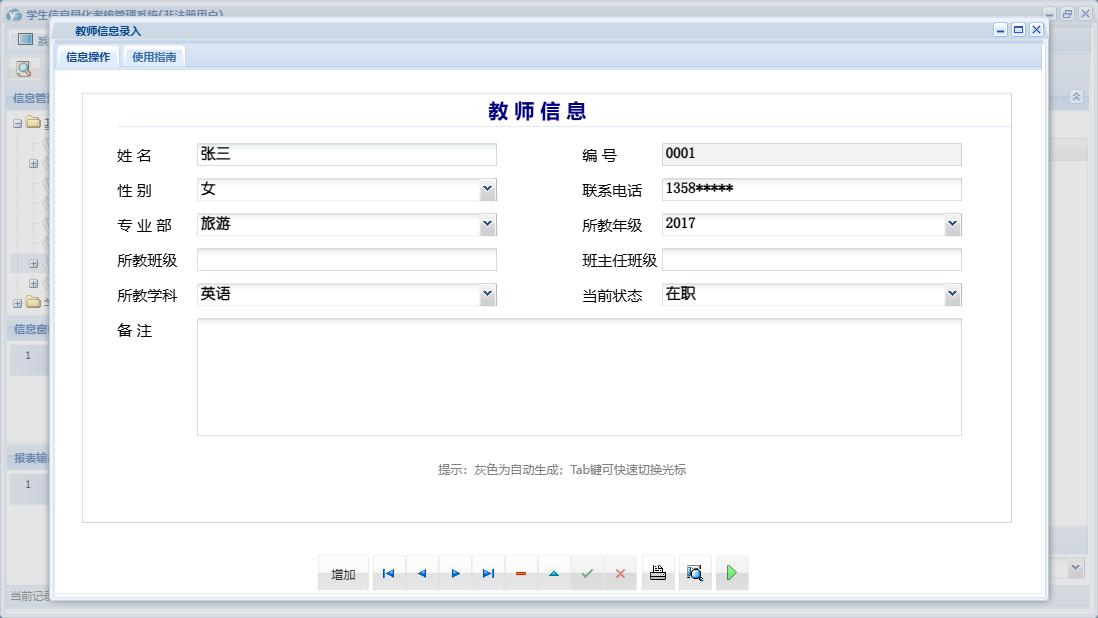1098x618 pixels.
Task: Navigate to the first record
Action: 388,573
